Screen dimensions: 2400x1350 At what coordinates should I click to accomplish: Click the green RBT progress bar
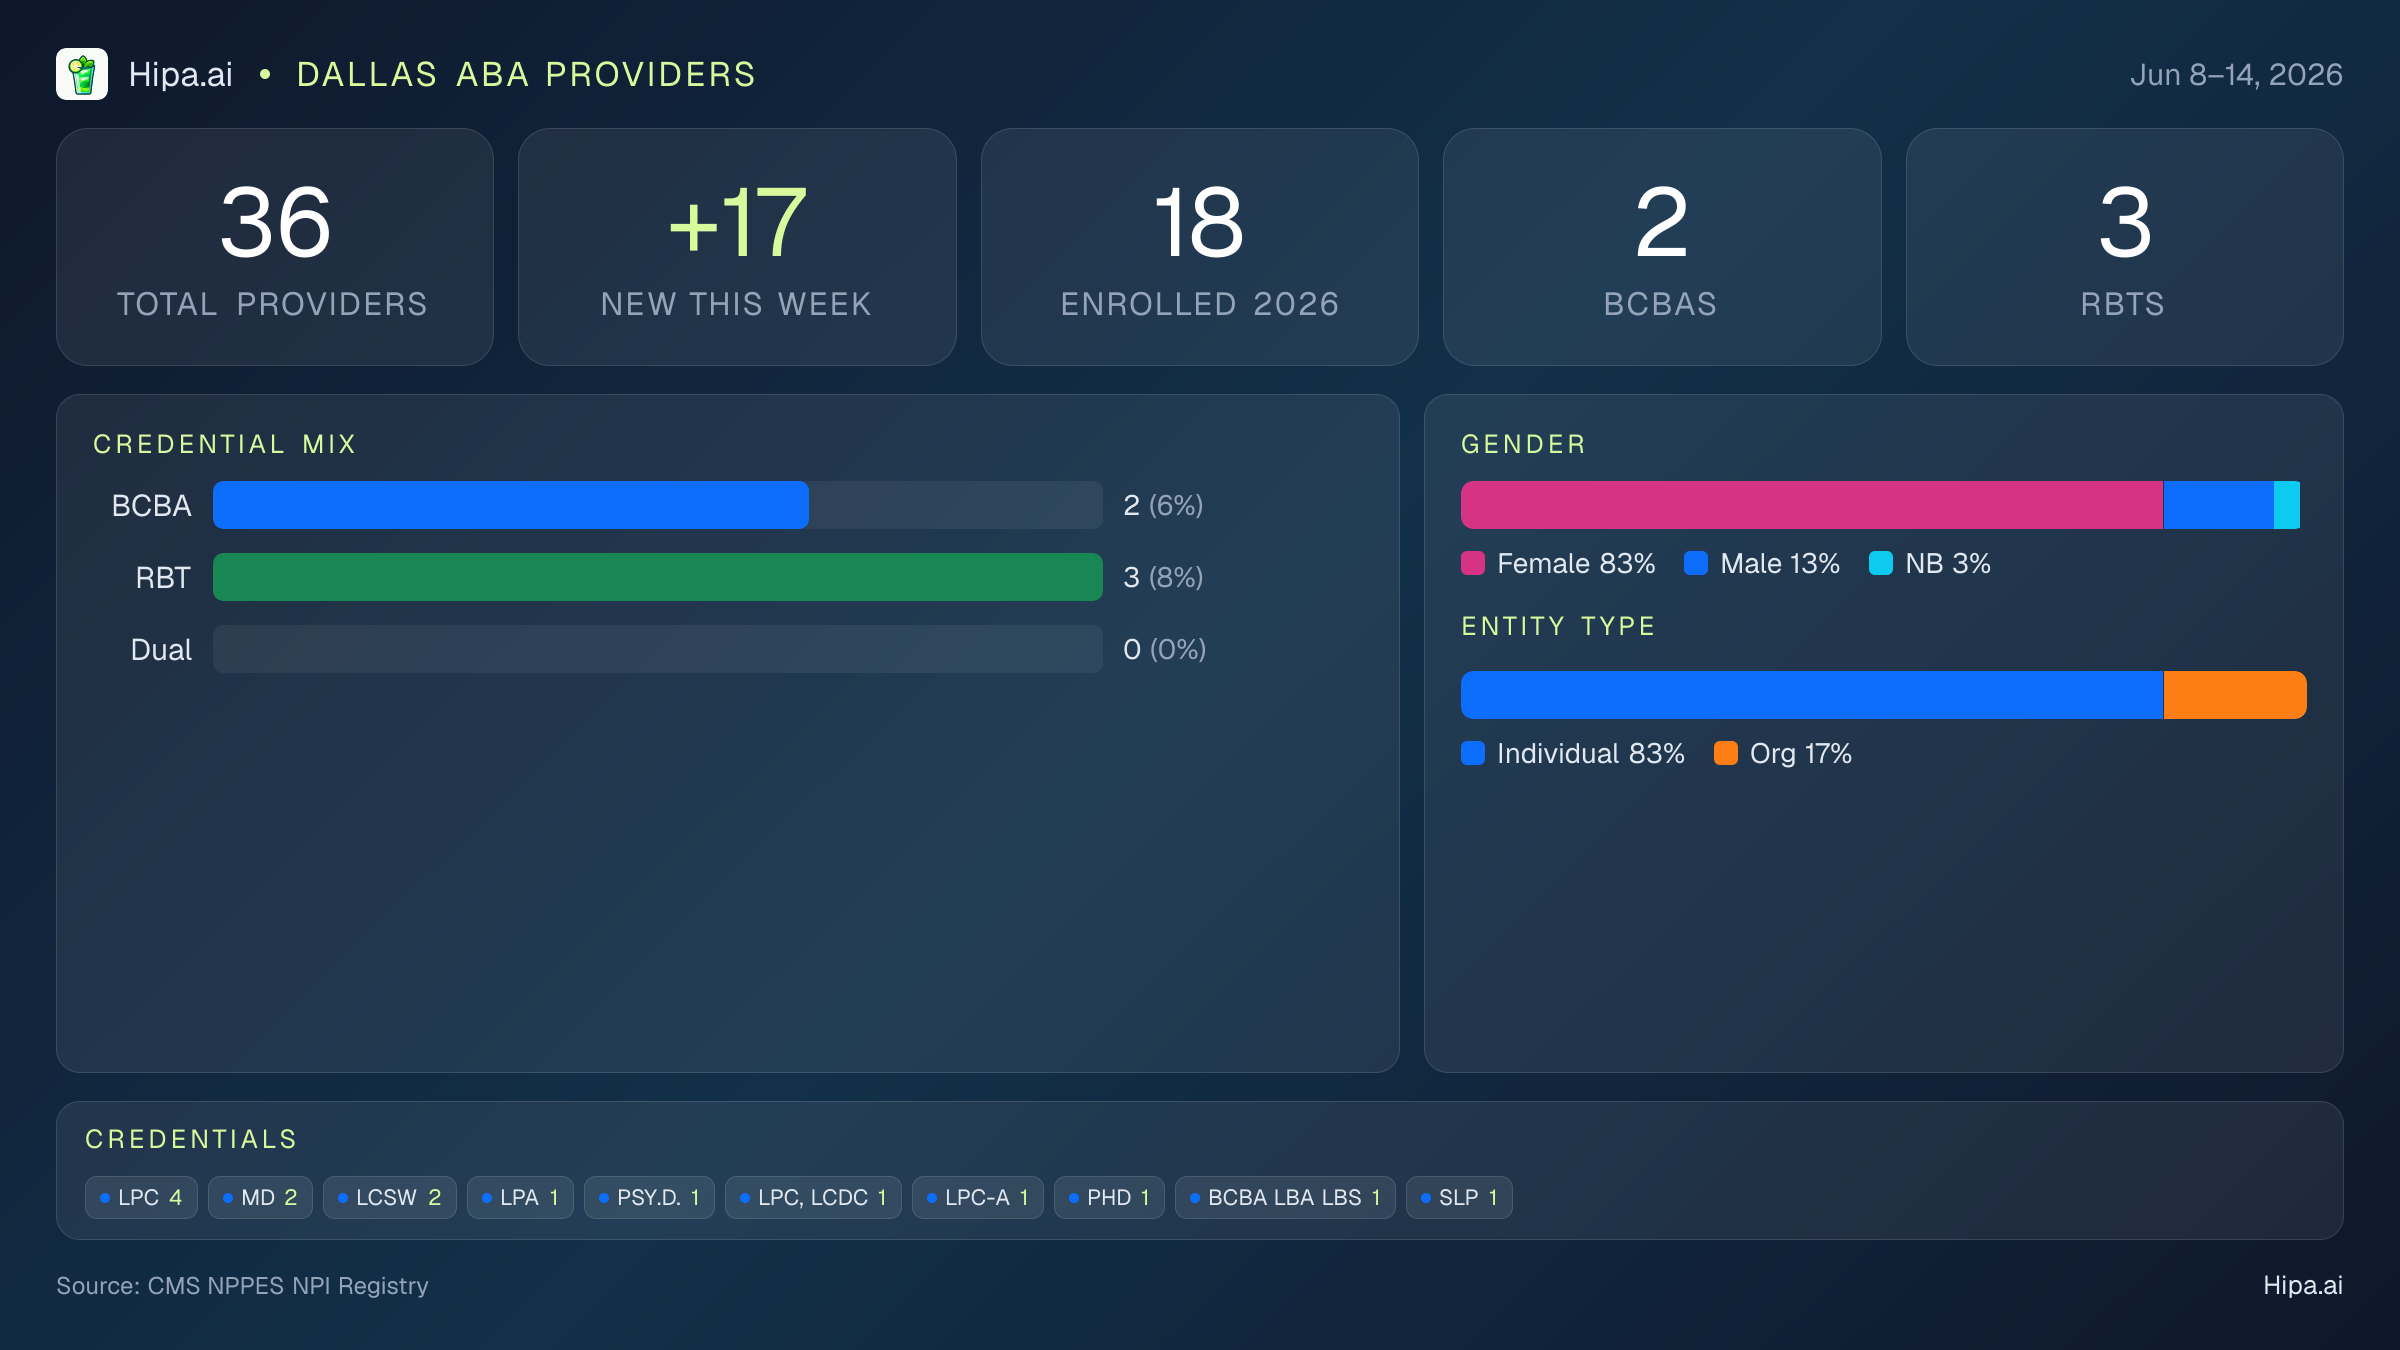tap(658, 577)
